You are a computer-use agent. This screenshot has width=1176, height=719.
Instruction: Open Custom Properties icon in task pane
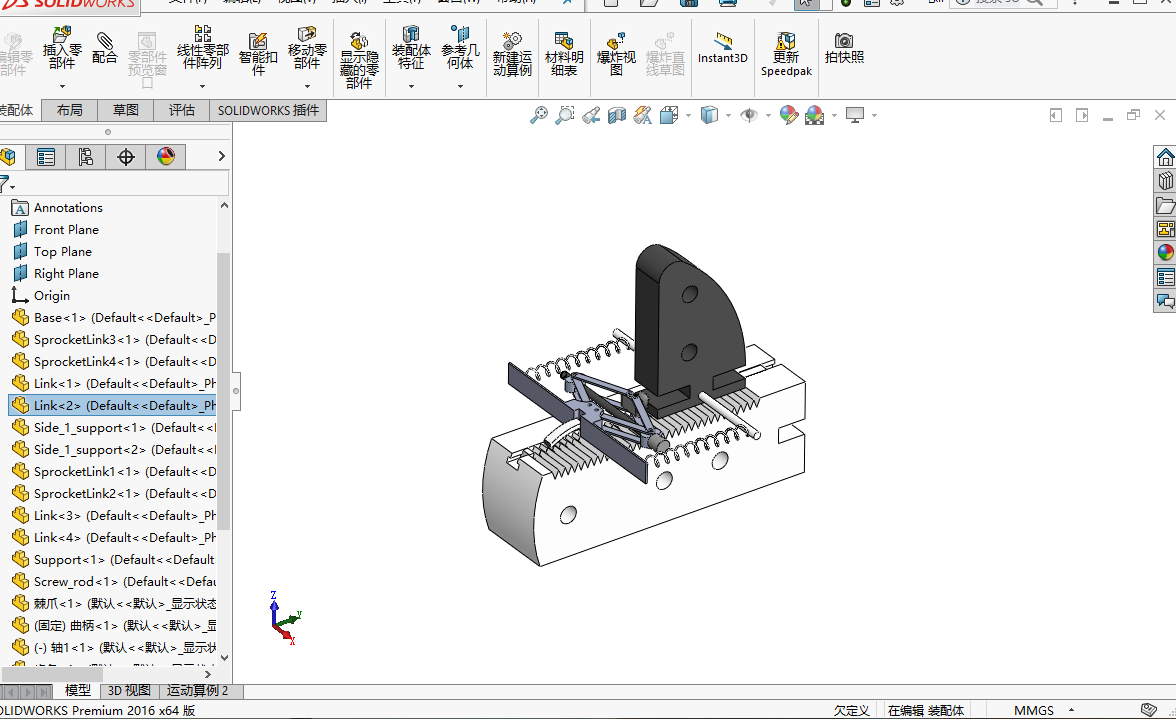coord(1165,277)
